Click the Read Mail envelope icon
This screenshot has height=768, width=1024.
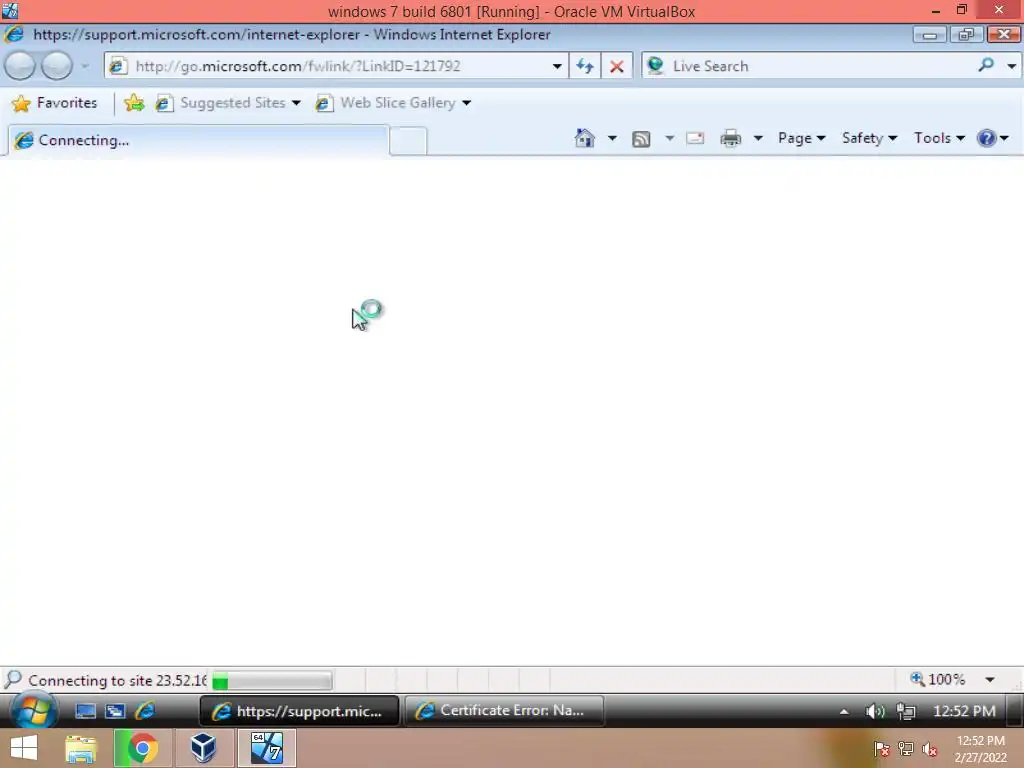(x=695, y=138)
